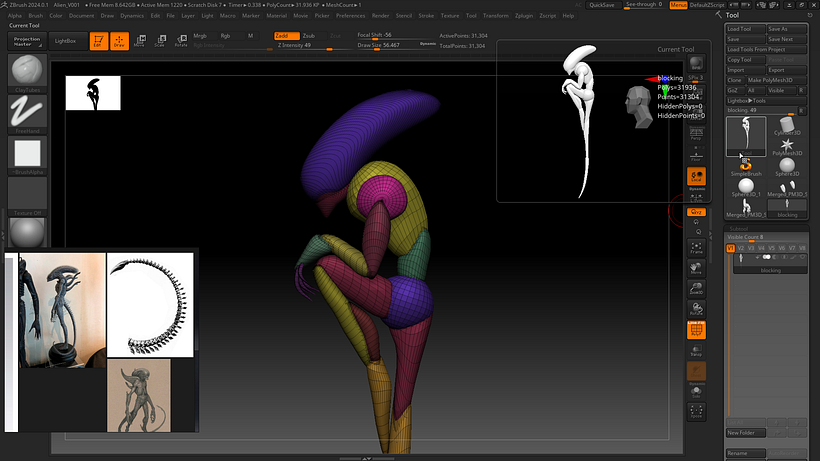Select the PolyMesh3D star tool
The width and height of the screenshot is (820, 461).
click(787, 147)
